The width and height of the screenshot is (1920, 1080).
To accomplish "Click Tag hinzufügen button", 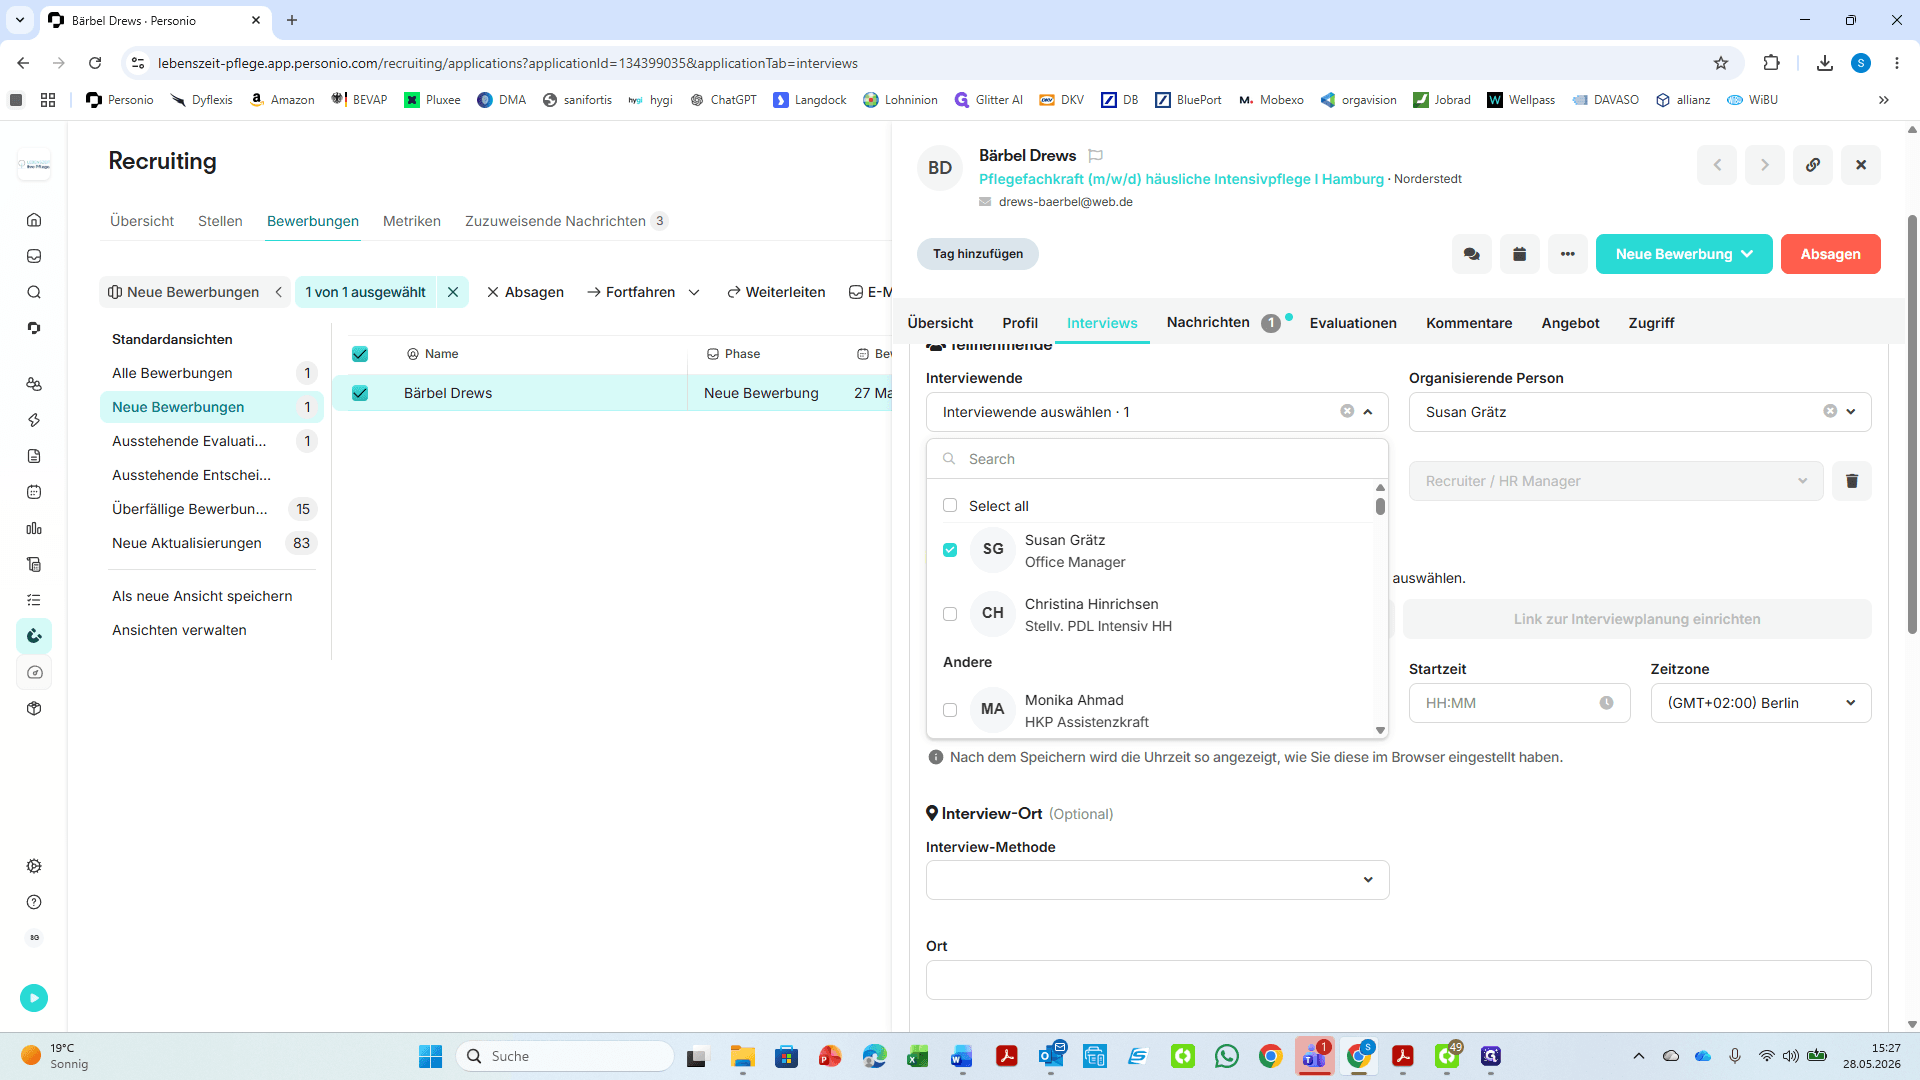I will pos(978,254).
